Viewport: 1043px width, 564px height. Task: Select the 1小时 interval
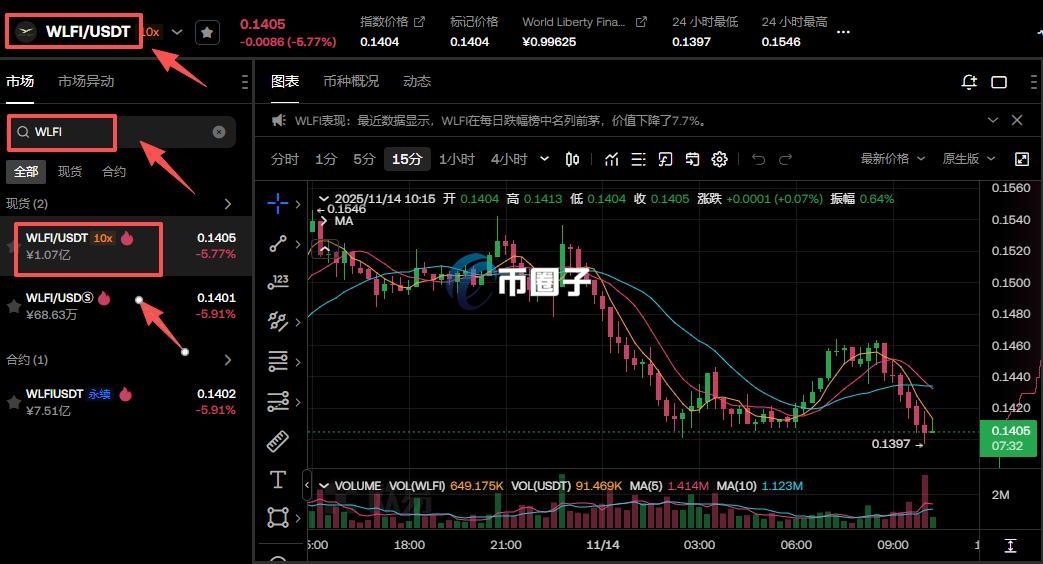point(457,160)
